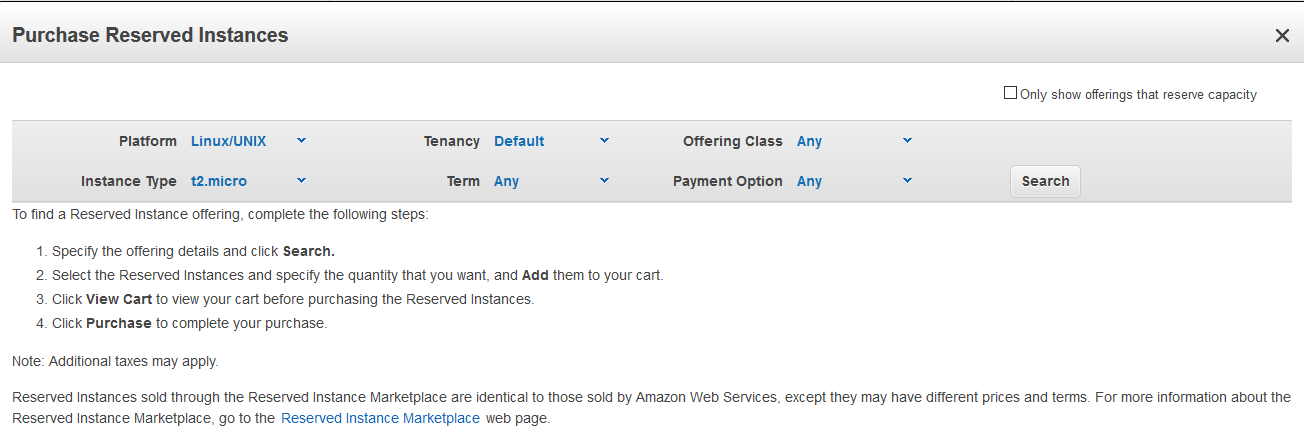This screenshot has width=1304, height=431.
Task: Click the Offering Class chevron arrow
Action: (x=907, y=141)
